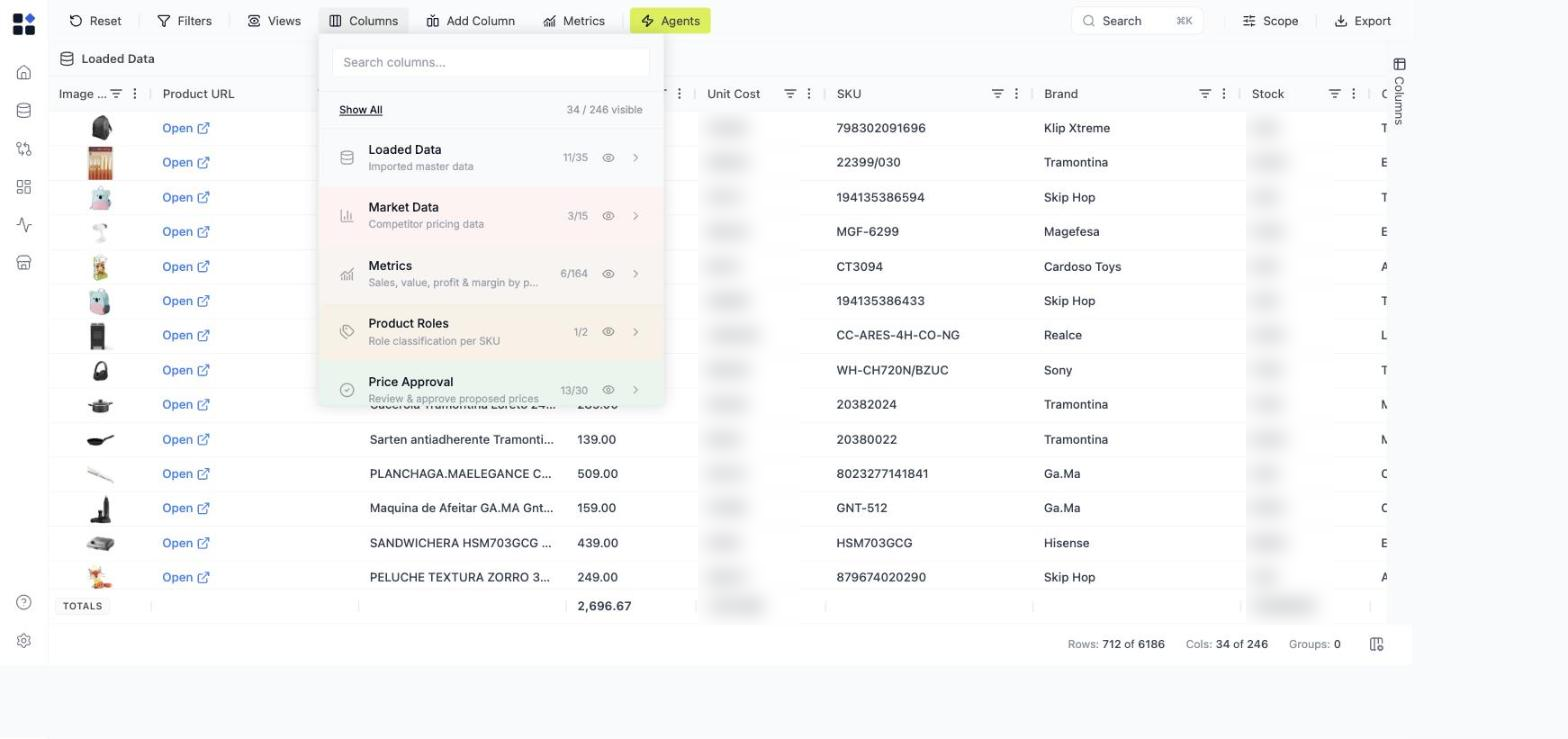The image size is (1568, 739).
Task: Click Show All in the columns panel
Action: (360, 110)
